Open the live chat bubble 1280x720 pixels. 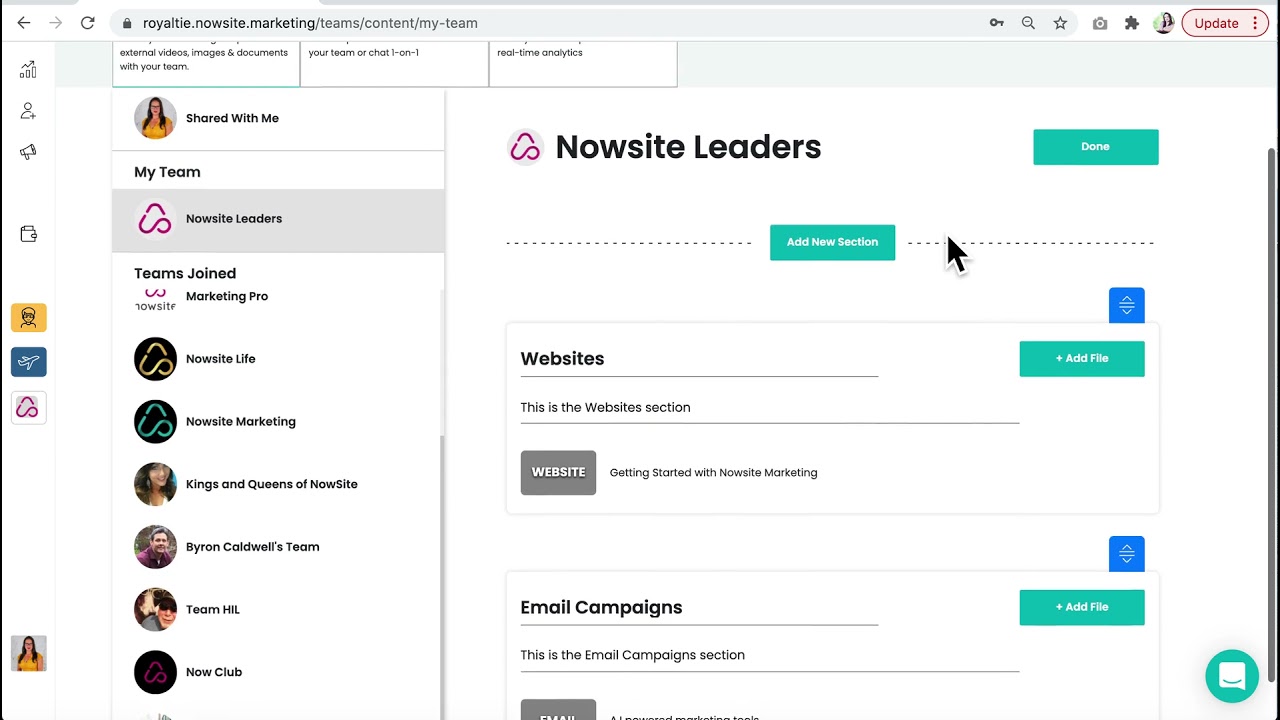point(1232,676)
